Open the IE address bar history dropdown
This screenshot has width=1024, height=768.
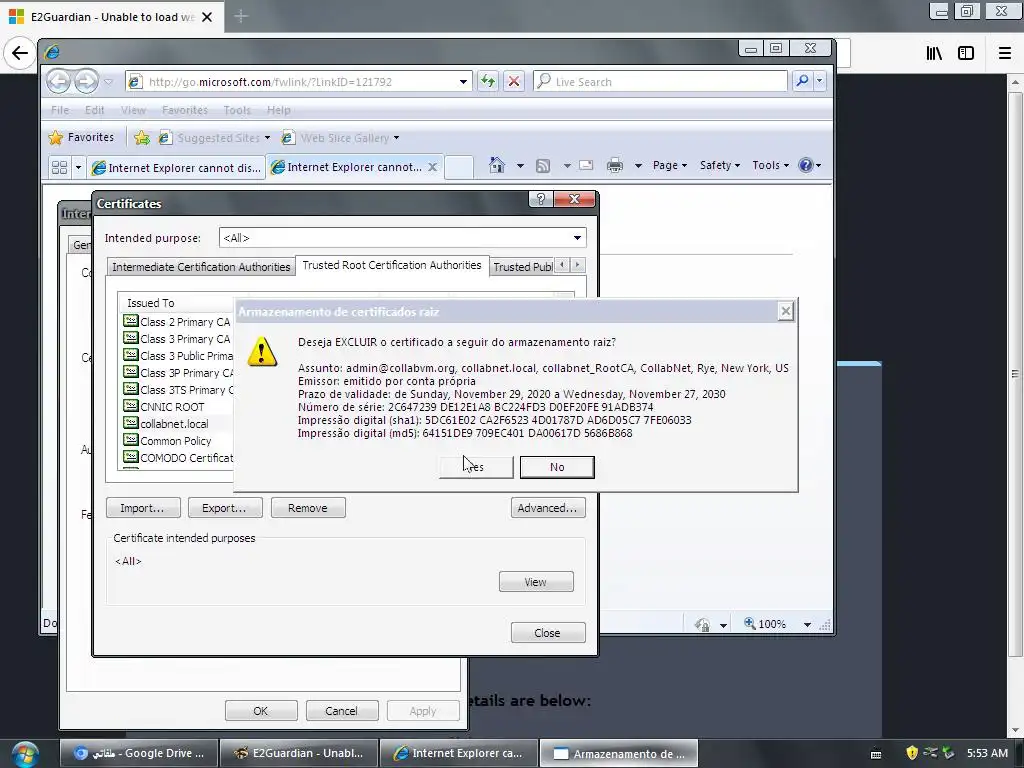pos(463,82)
